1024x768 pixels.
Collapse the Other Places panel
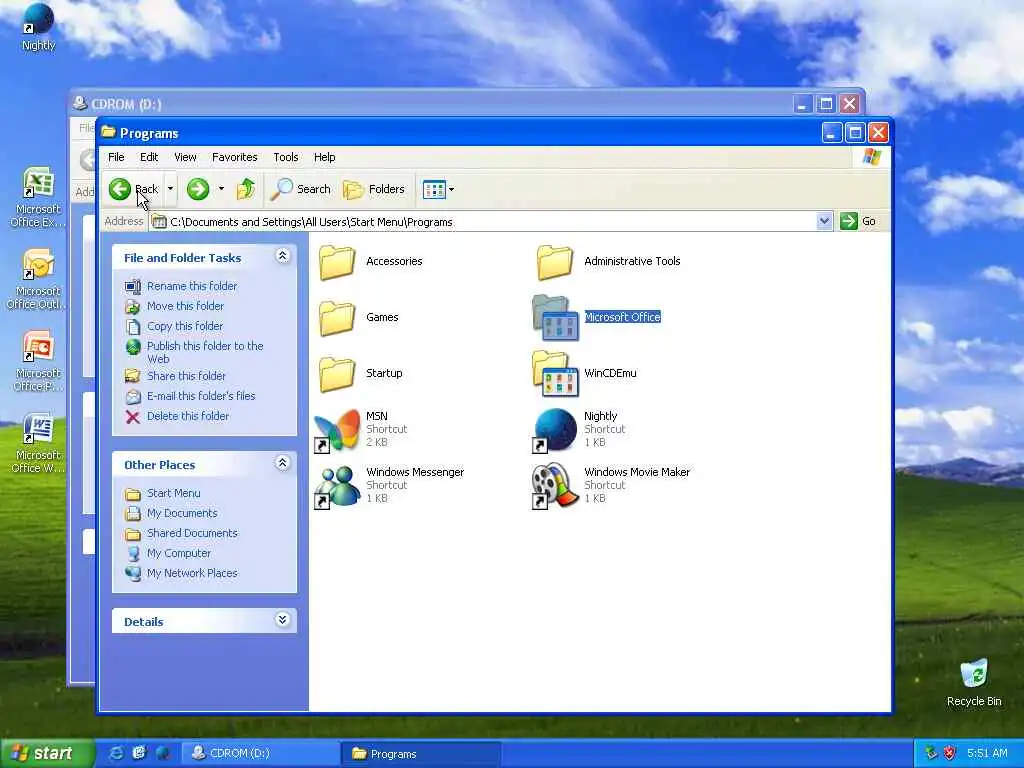click(282, 463)
